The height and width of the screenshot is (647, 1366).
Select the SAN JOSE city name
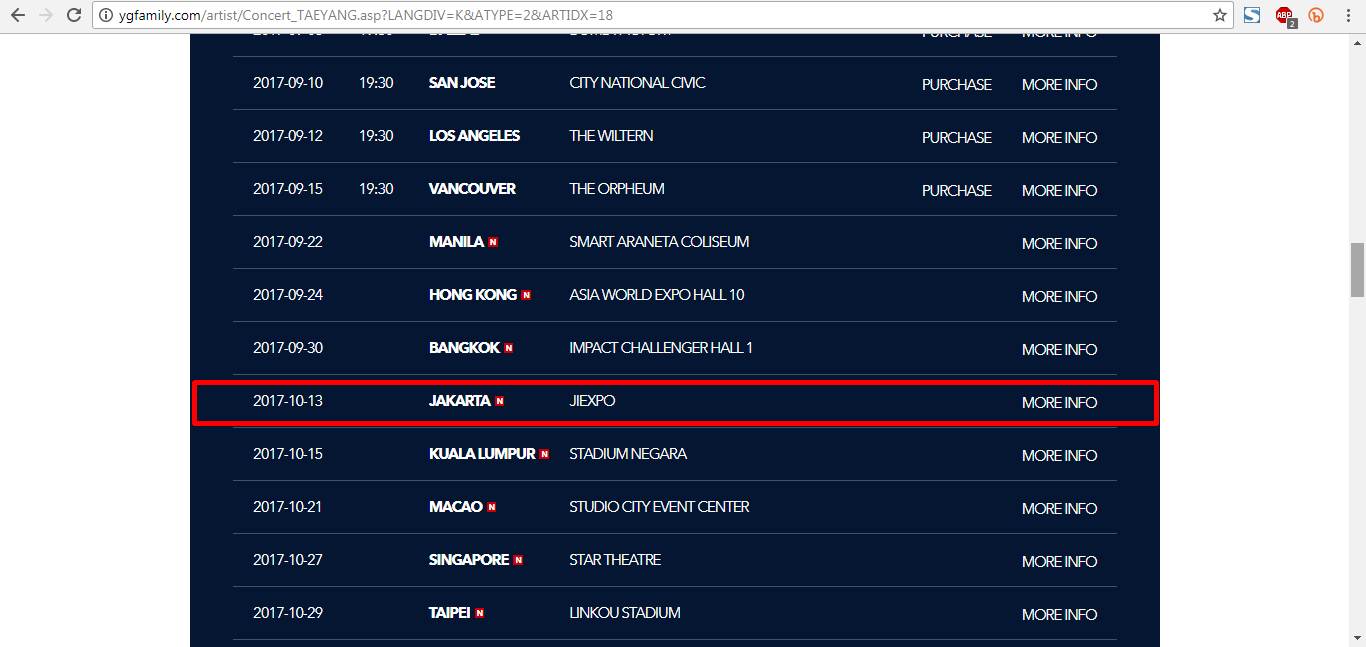(x=462, y=83)
